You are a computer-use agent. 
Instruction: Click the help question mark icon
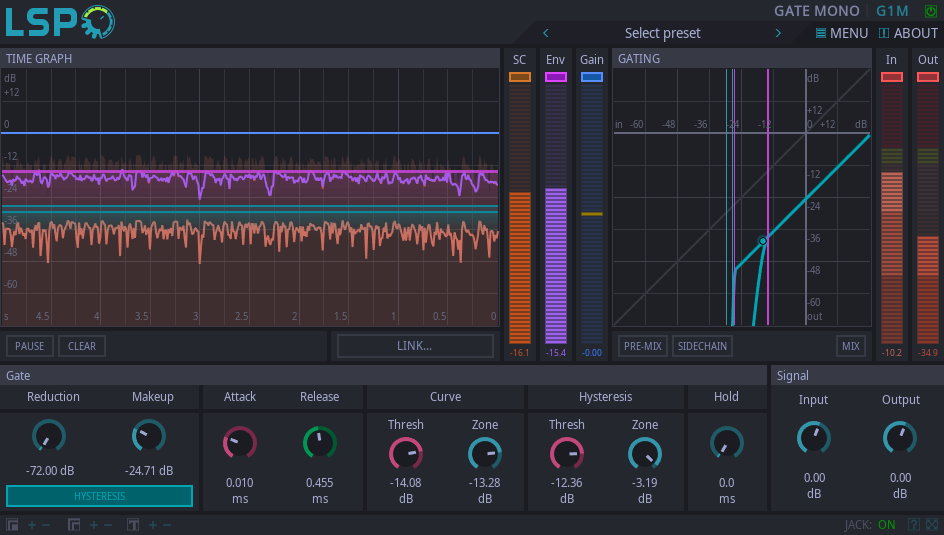(x=913, y=524)
